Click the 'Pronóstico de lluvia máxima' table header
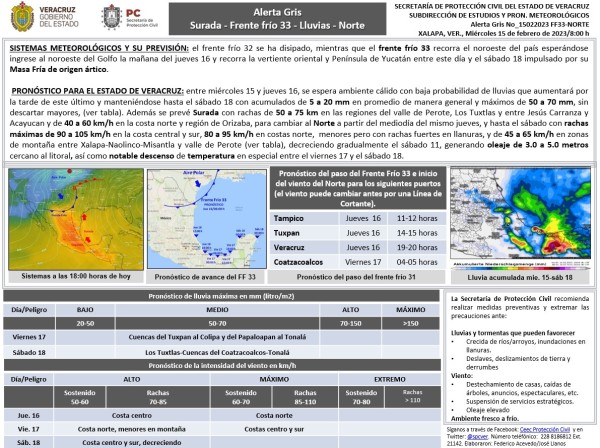600x448 pixels. tap(220, 297)
